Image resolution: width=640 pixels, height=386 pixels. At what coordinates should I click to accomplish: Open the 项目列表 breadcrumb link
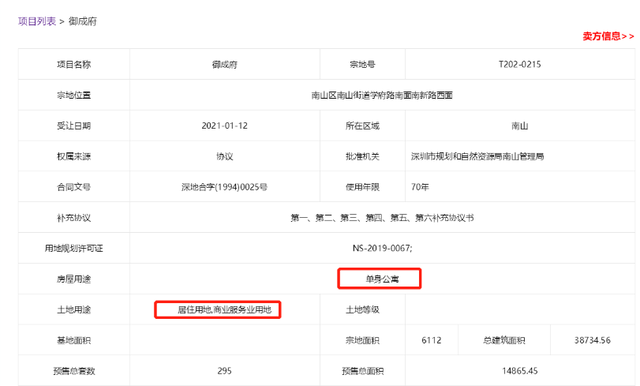(x=37, y=21)
